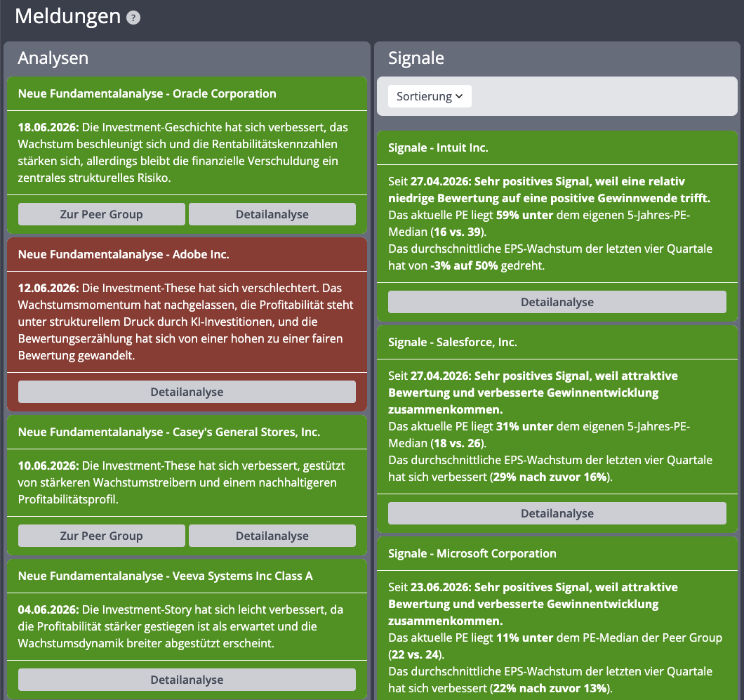744x700 pixels.
Task: Open Detailanalyse for Oracle Corporation
Action: click(272, 215)
